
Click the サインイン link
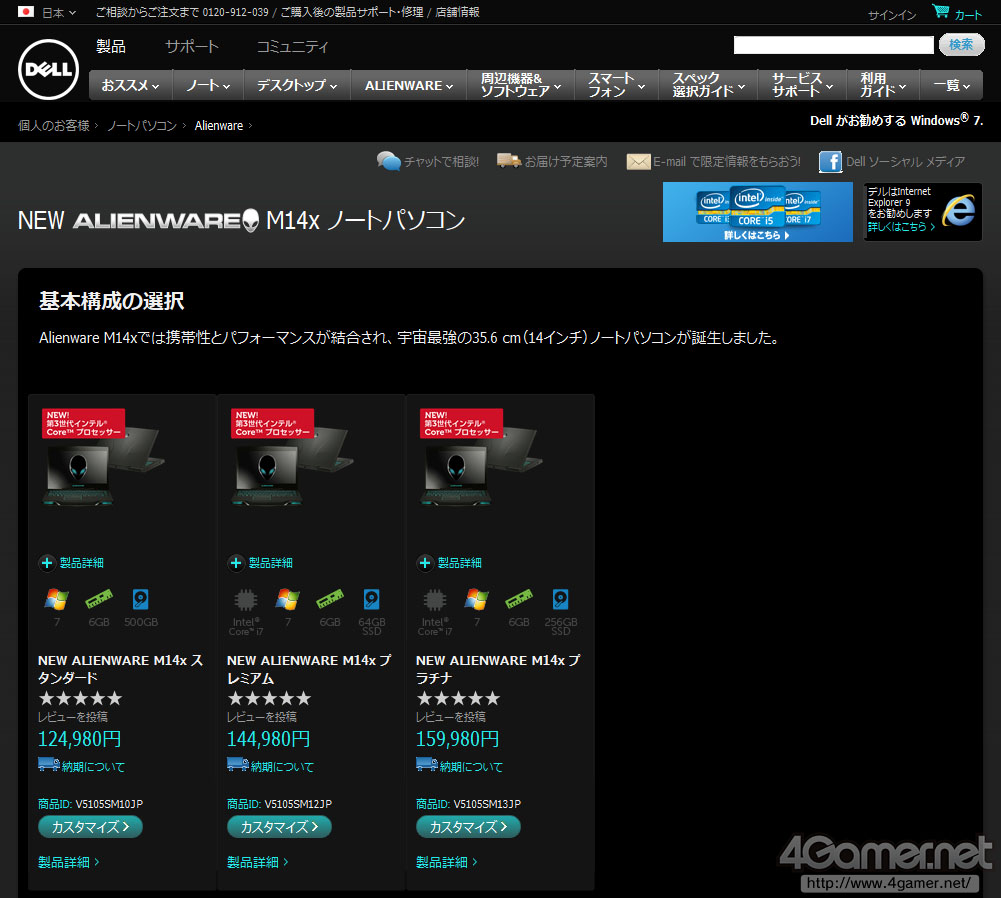coord(892,15)
